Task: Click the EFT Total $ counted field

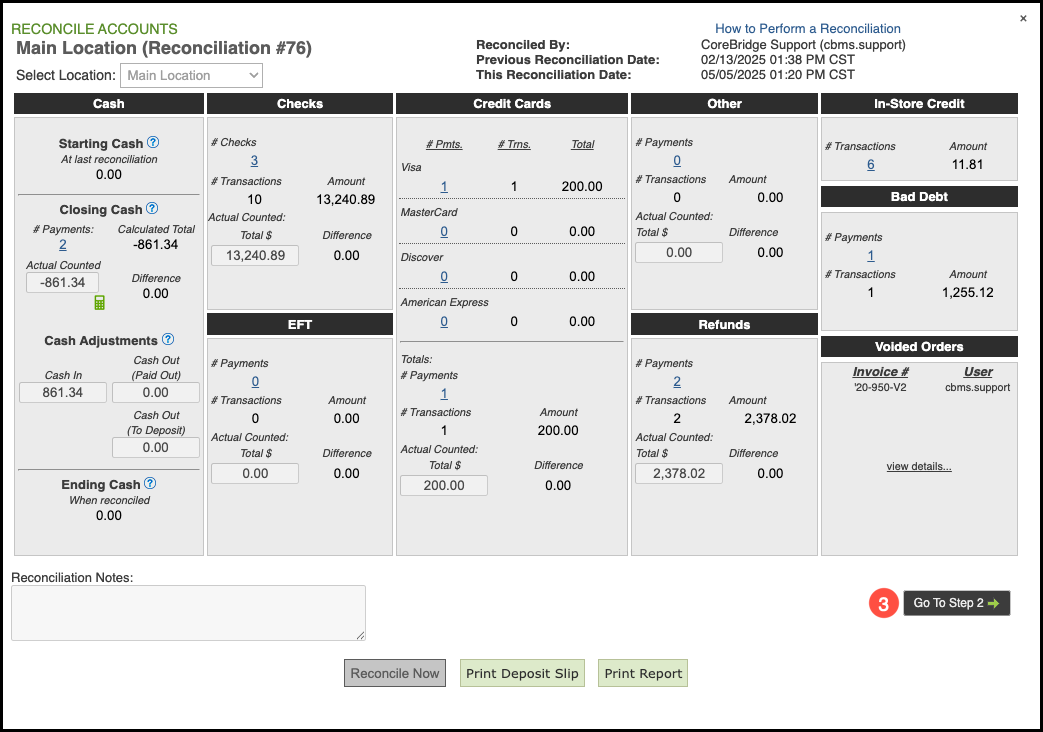Action: point(255,474)
